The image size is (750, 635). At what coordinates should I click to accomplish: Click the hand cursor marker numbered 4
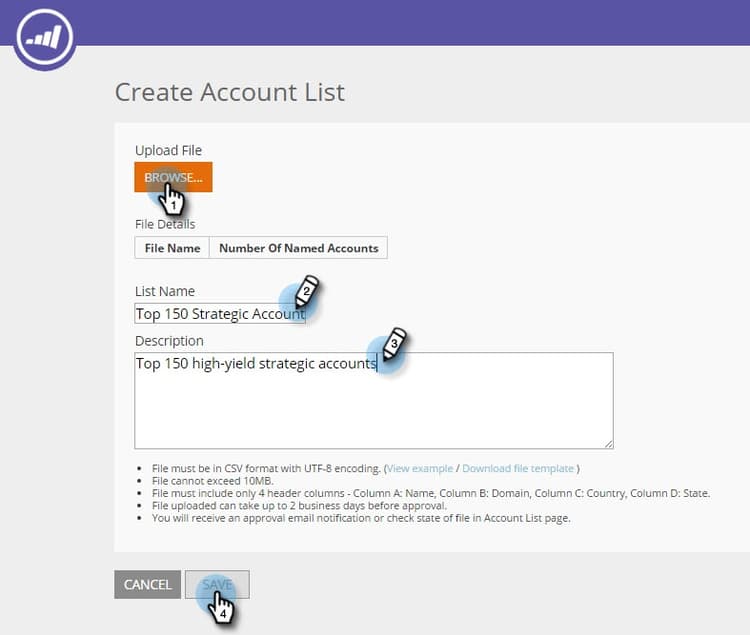pyautogui.click(x=221, y=607)
